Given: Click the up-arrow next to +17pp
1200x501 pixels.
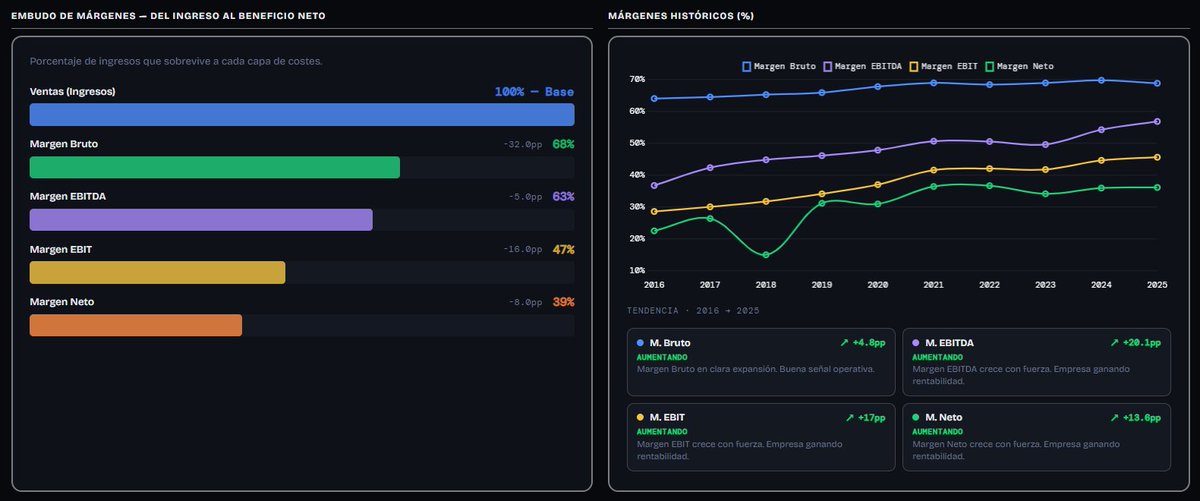Looking at the screenshot, I should click(849, 417).
